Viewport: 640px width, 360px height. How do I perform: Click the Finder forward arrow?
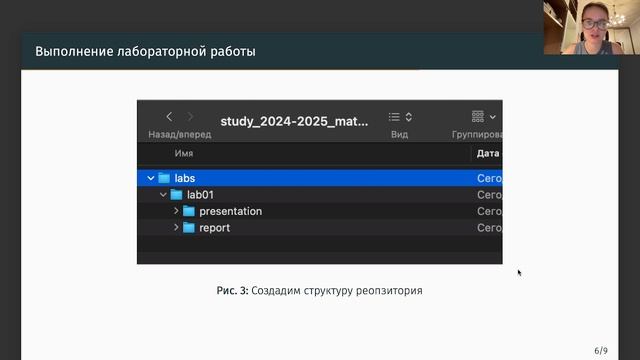(190, 117)
